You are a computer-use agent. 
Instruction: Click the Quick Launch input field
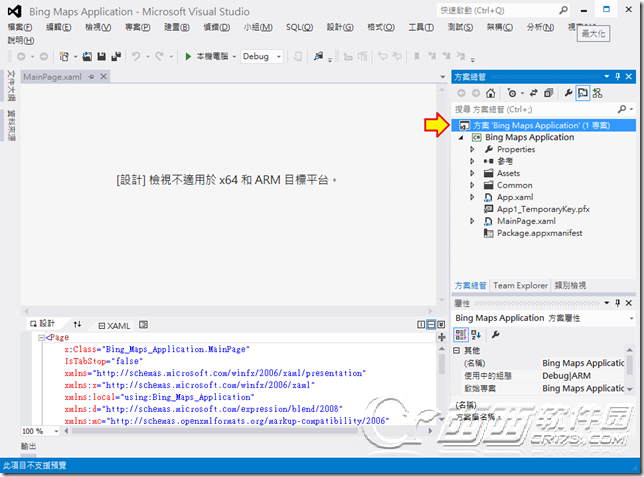pos(498,10)
